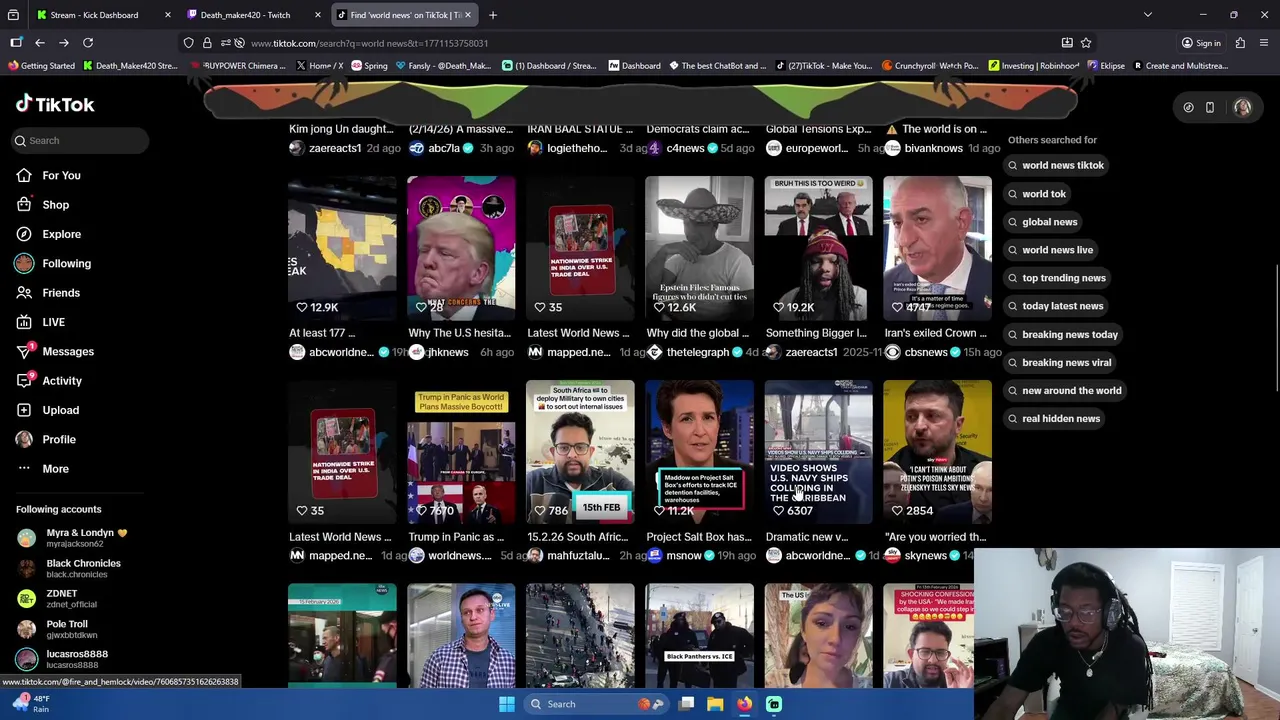Select the 'world news live' suggestion
The image size is (1280, 720).
(1051, 250)
